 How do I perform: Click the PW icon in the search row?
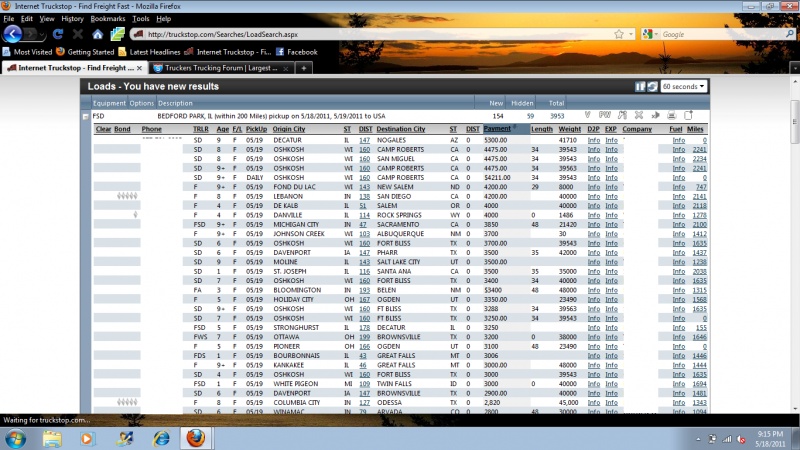click(605, 116)
